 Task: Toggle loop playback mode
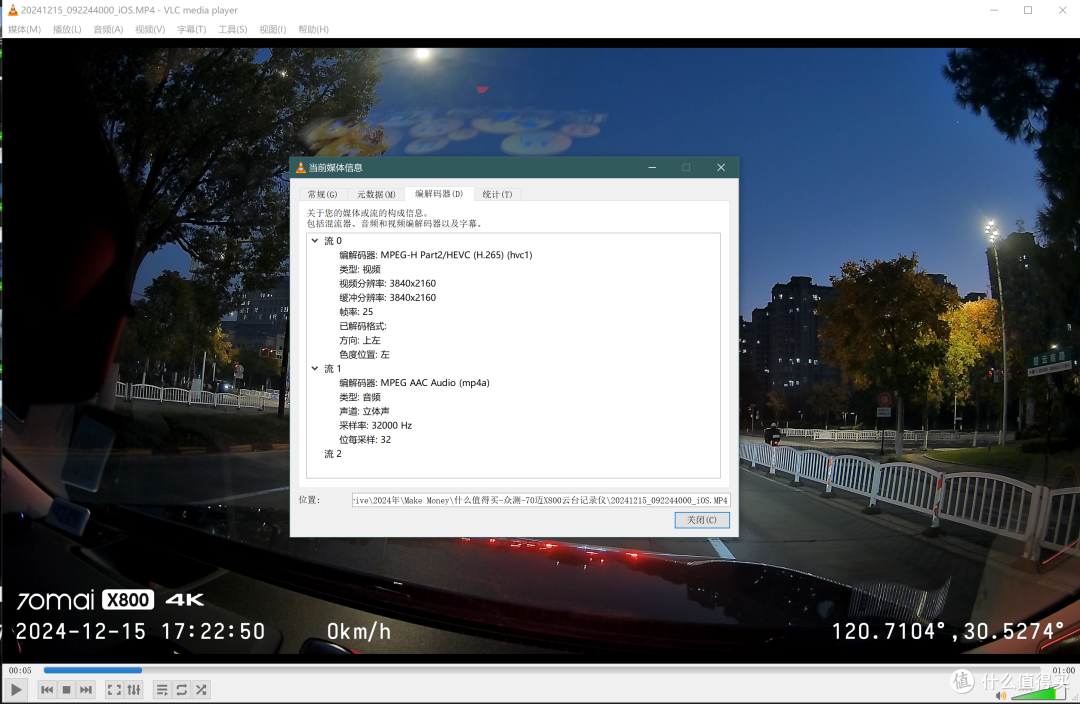[x=181, y=690]
